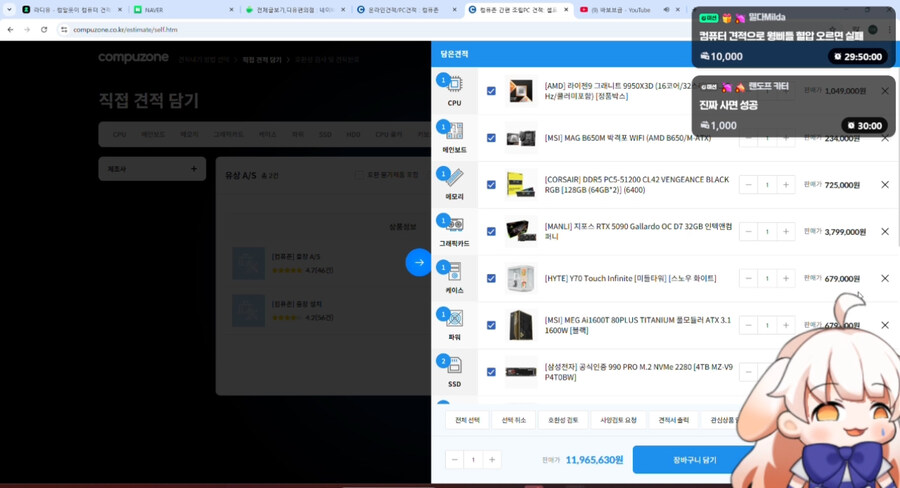Click 호환성 검토 button
Screen dimensions: 900x488
[x=562, y=420]
